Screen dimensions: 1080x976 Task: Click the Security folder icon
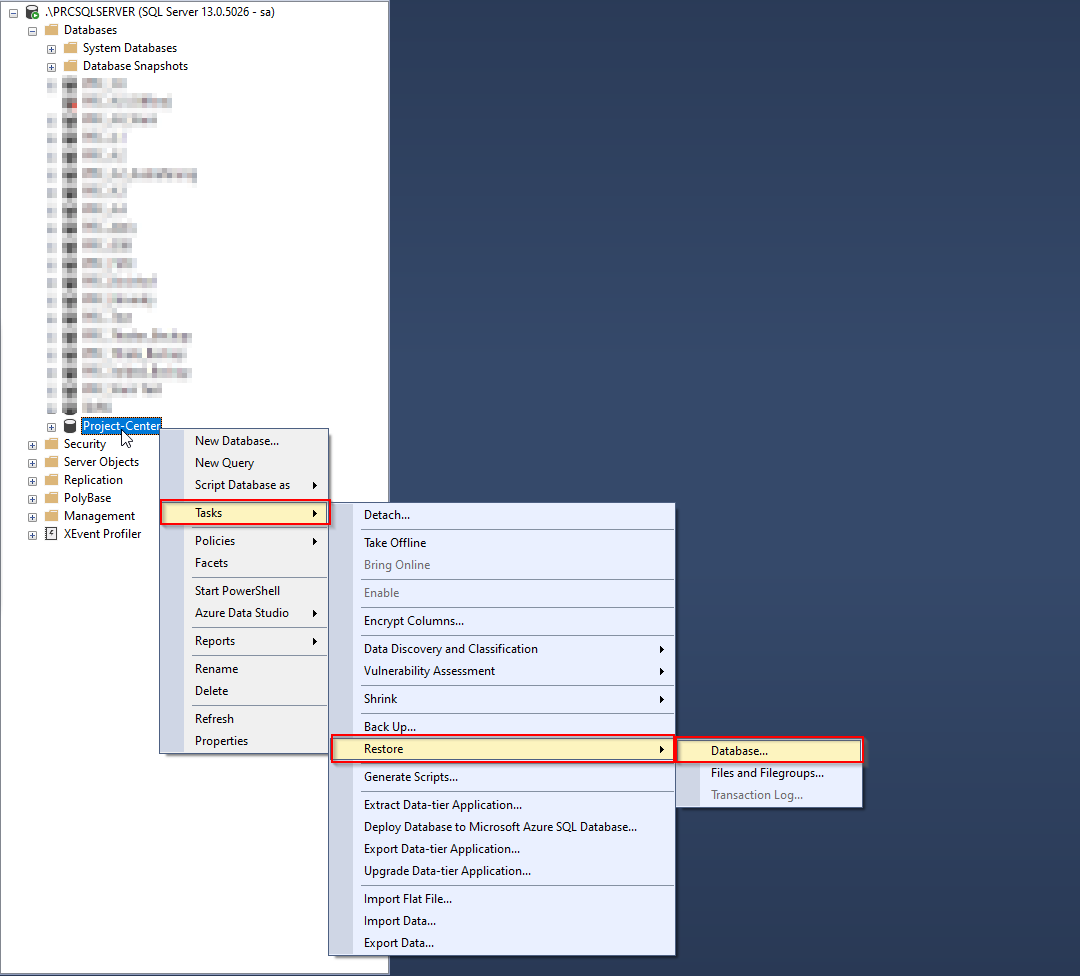[51, 444]
